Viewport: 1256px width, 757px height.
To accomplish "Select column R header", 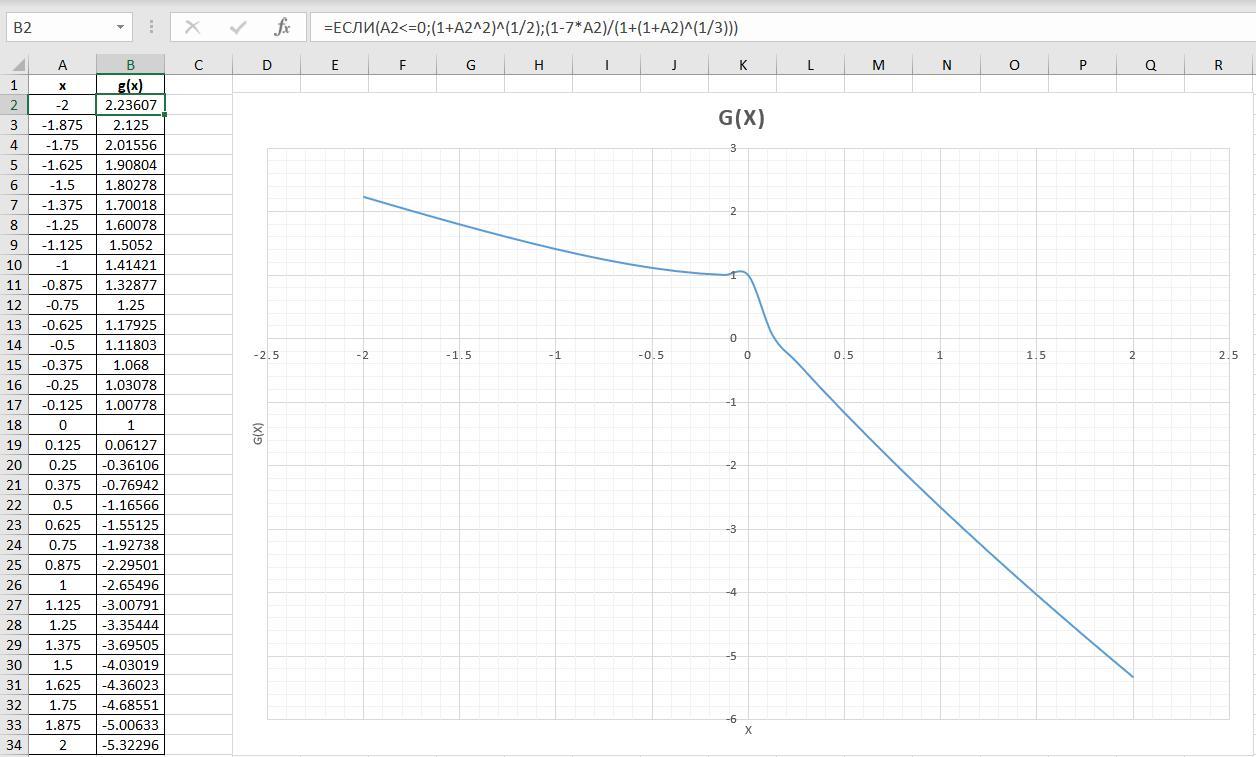I will click(1218, 65).
